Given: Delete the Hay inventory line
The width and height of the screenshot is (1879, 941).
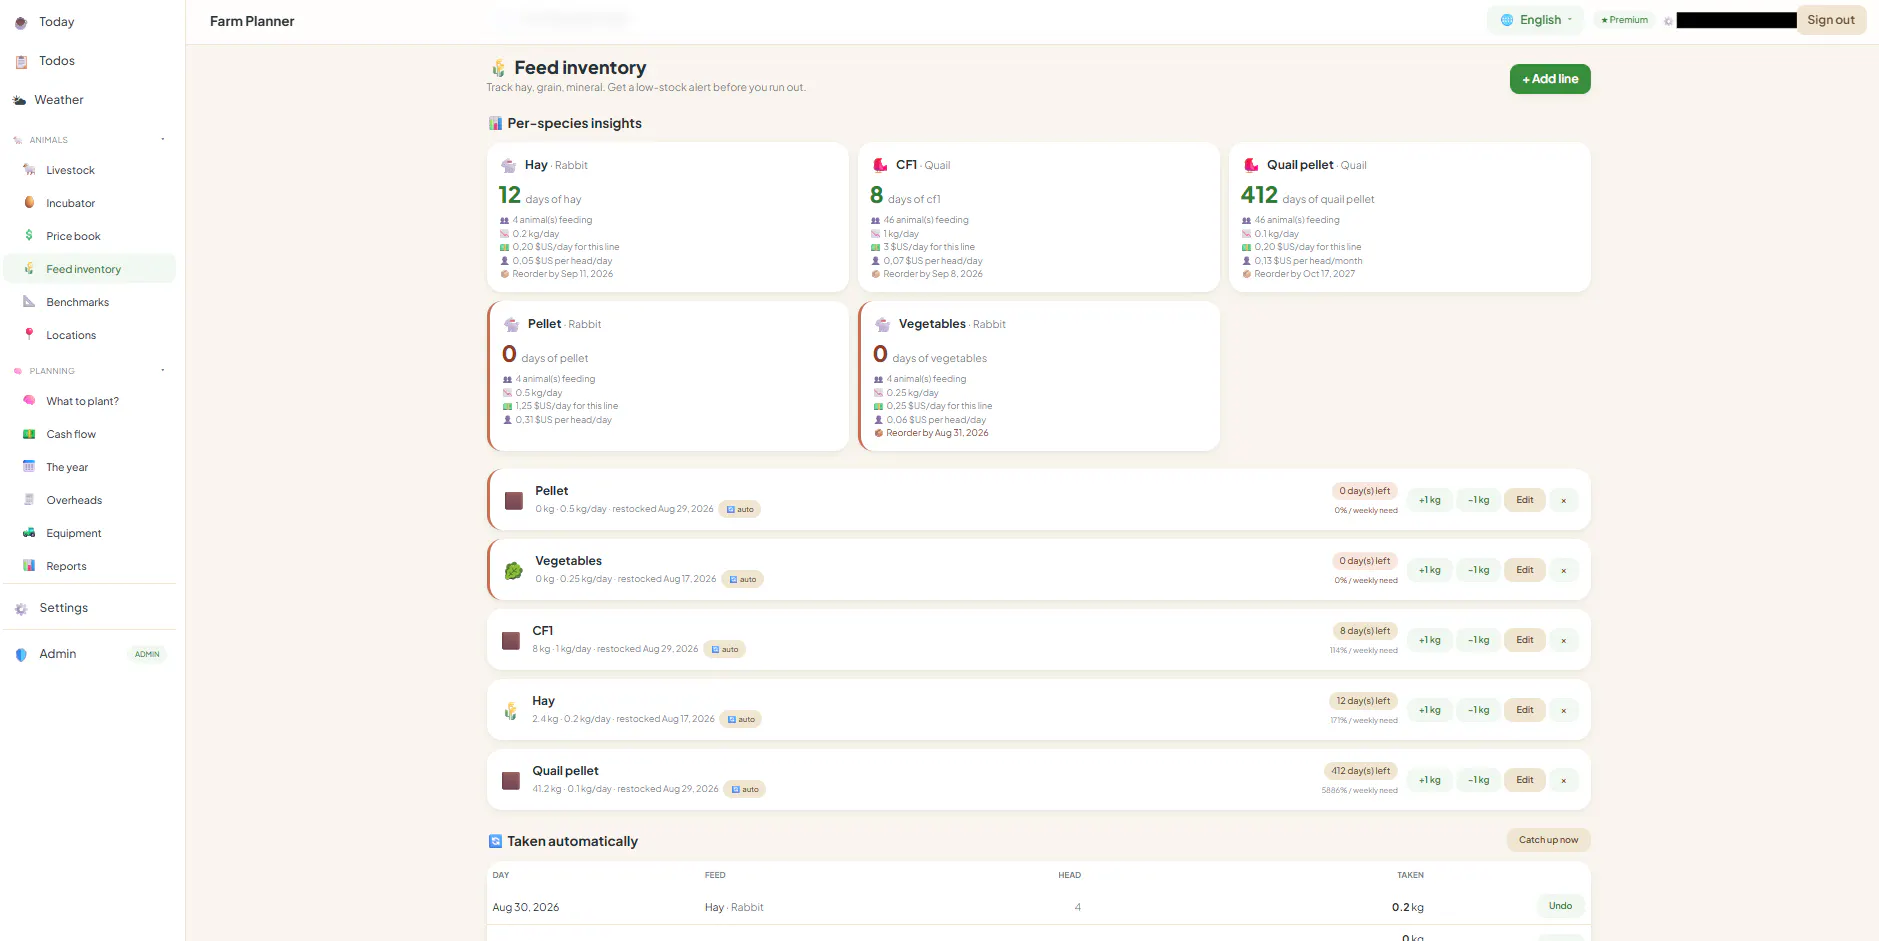Looking at the screenshot, I should tap(1563, 710).
